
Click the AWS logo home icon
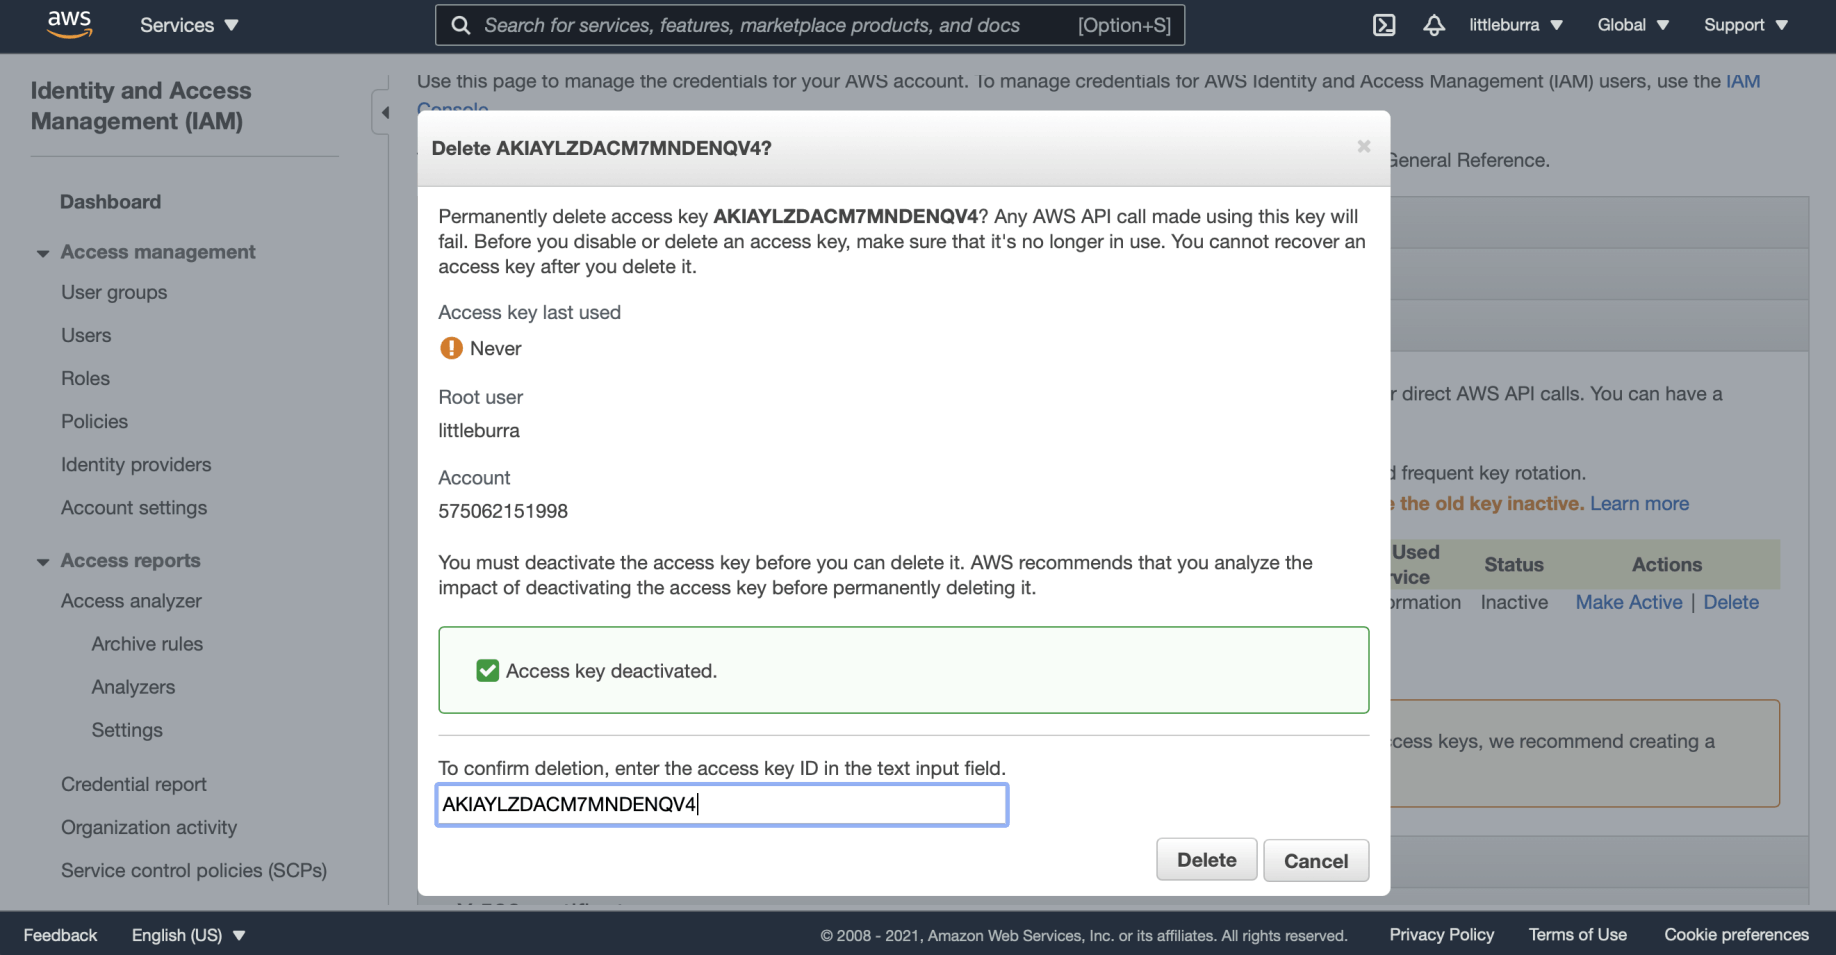[70, 24]
